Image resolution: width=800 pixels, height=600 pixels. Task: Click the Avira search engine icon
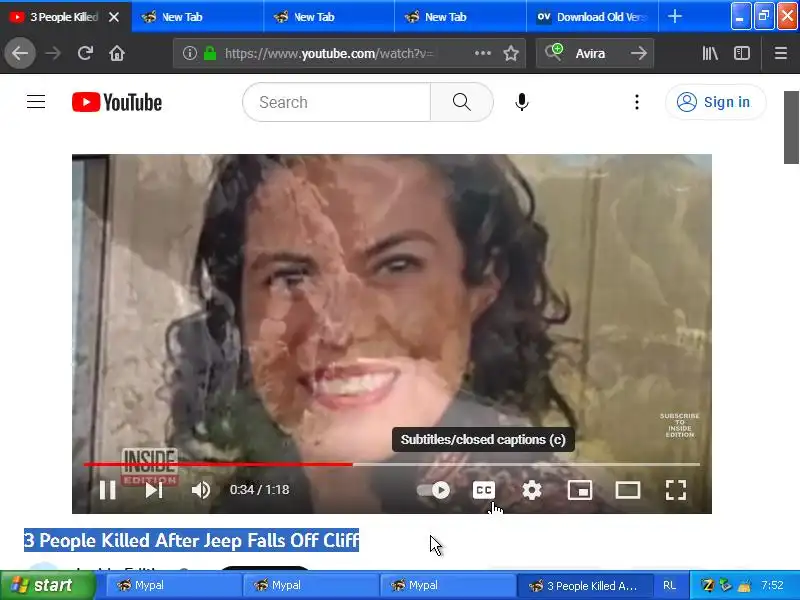point(554,52)
